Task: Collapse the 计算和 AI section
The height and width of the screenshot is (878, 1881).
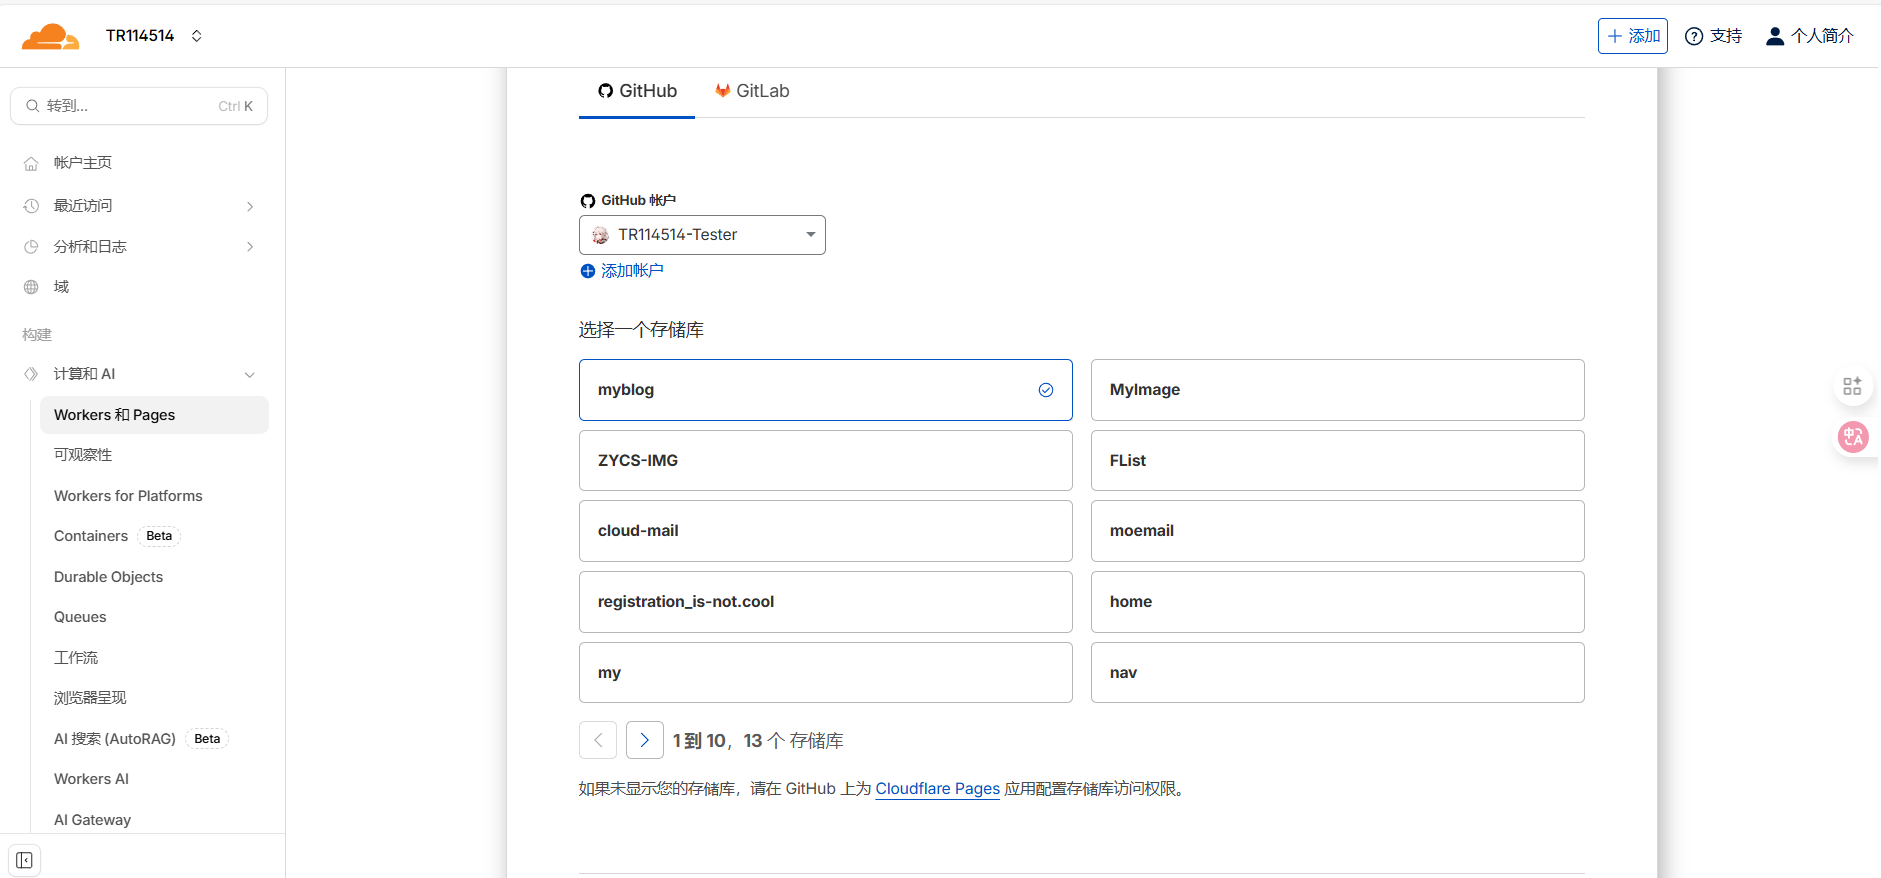Action: coord(249,374)
